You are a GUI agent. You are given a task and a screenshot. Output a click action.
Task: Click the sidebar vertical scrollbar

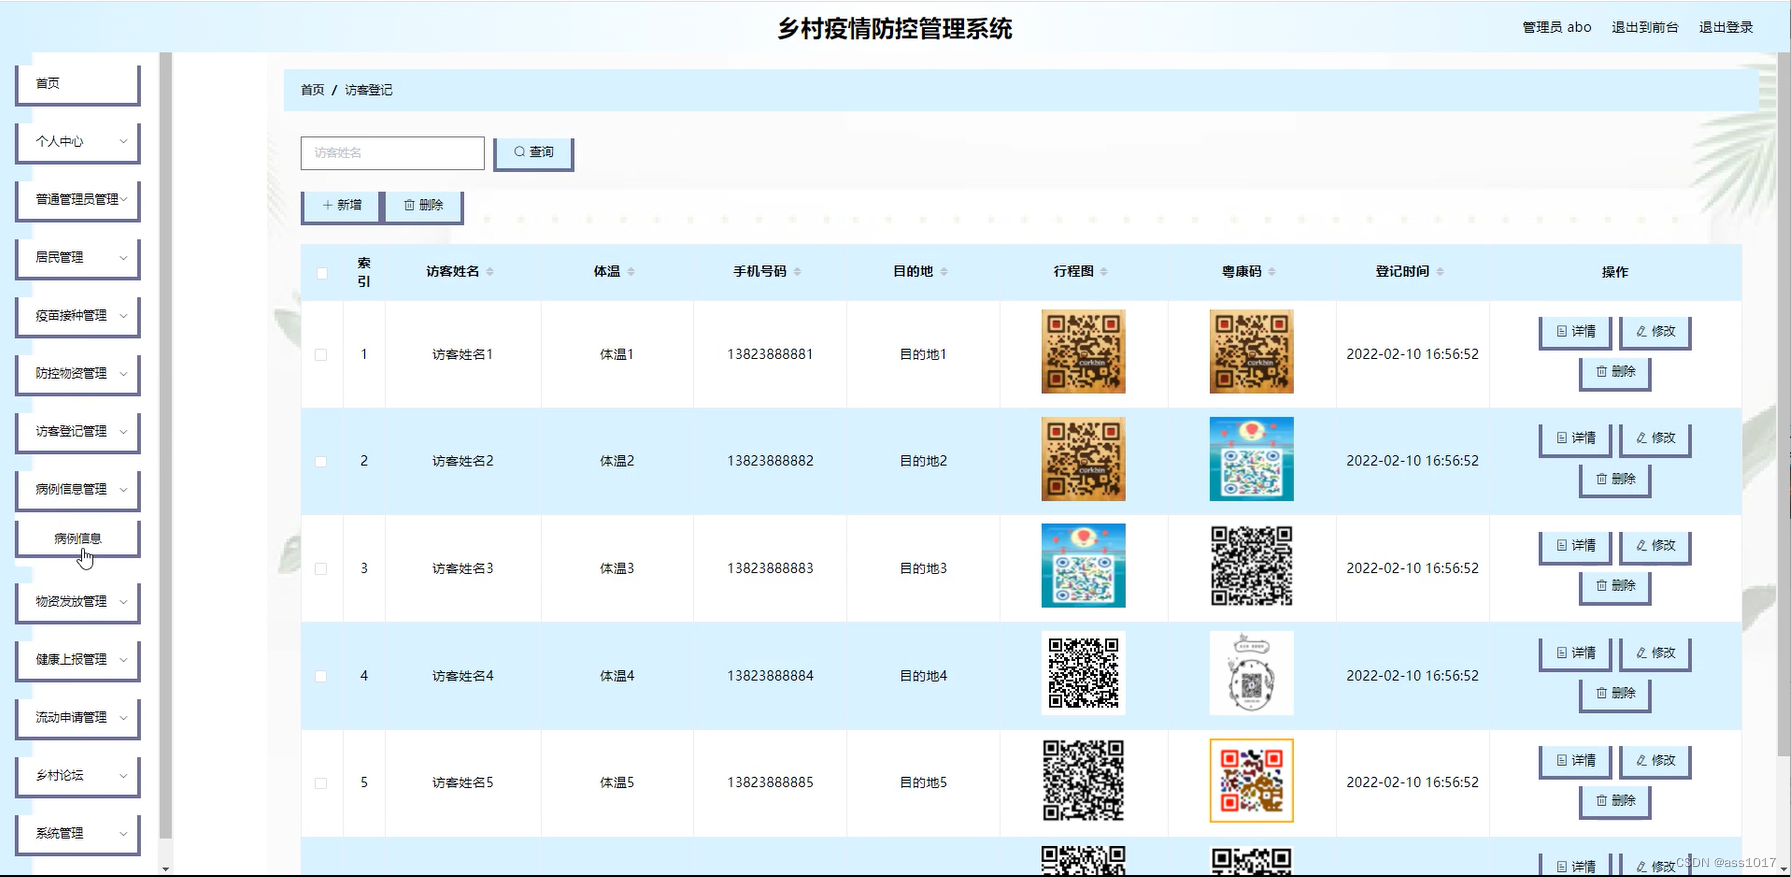(166, 445)
